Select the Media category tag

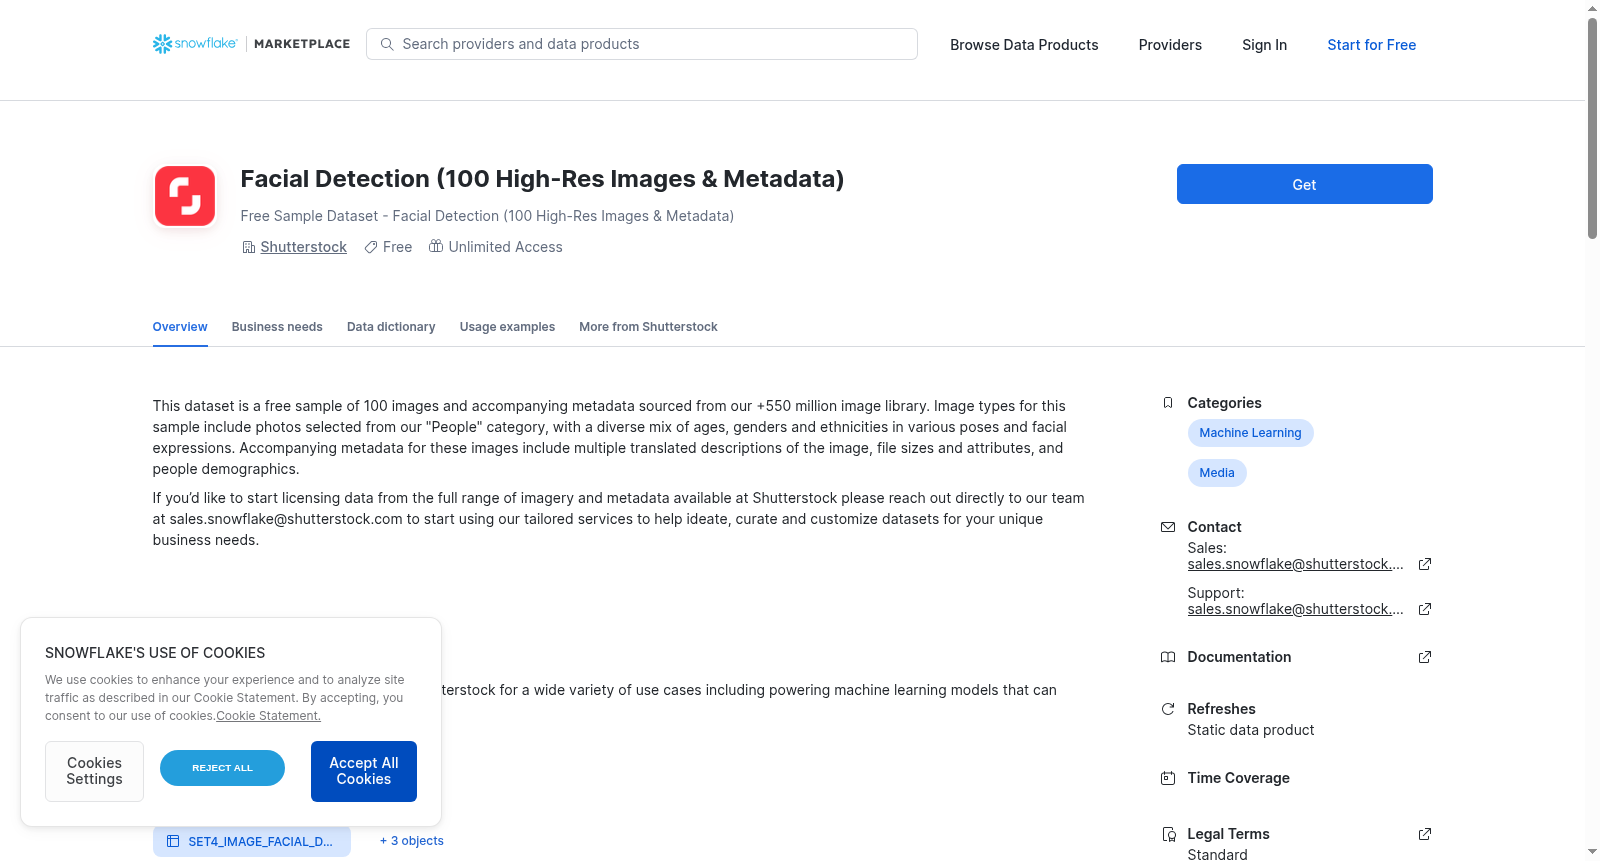[x=1217, y=473]
